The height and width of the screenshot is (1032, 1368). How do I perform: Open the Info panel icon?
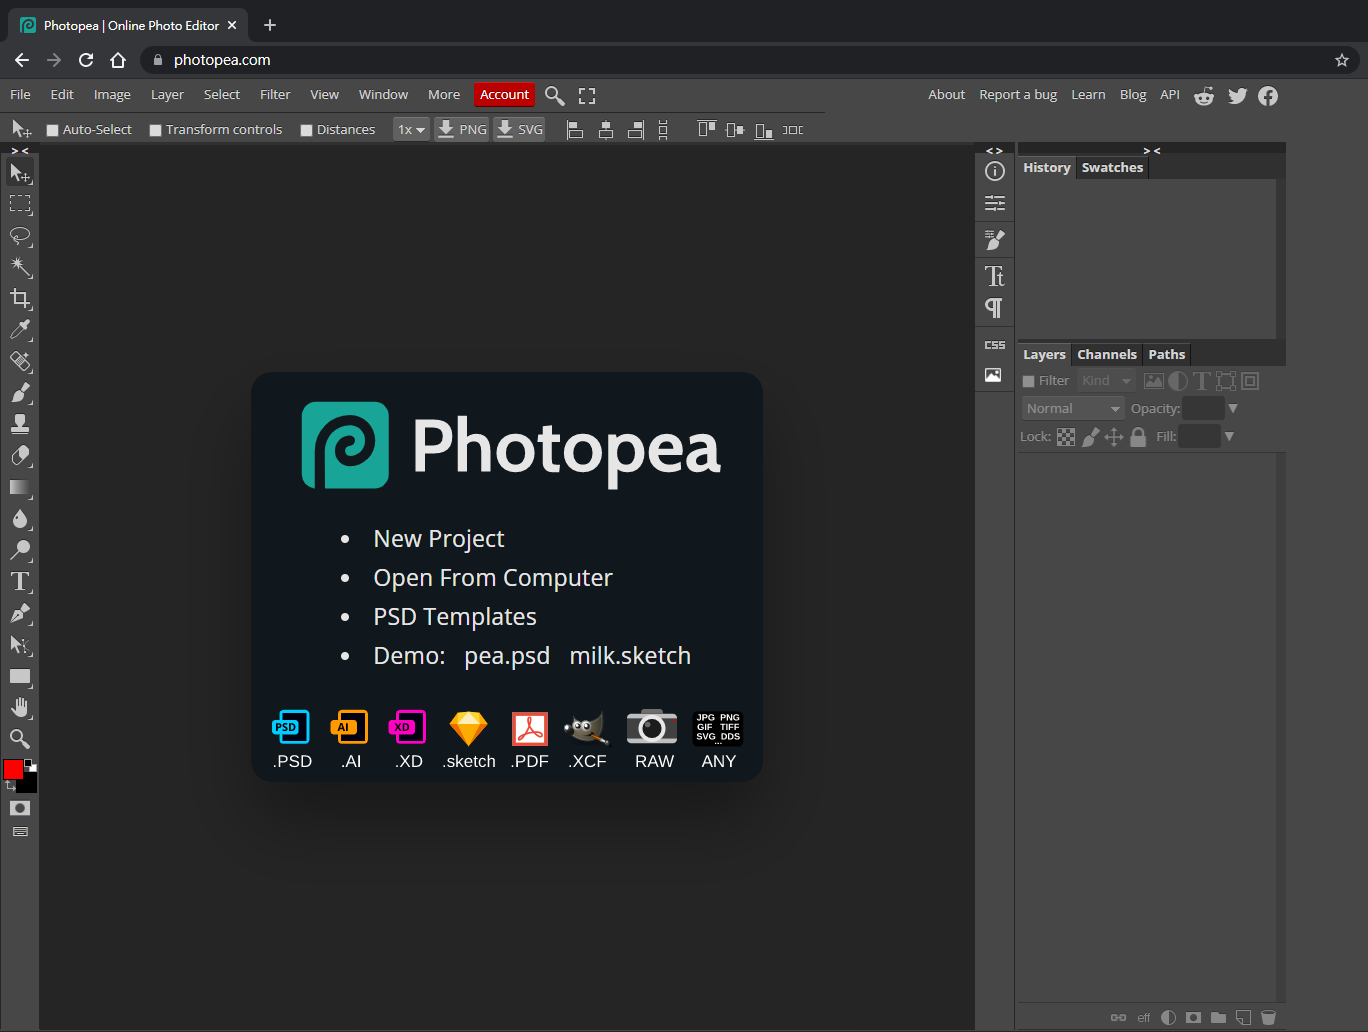point(994,171)
